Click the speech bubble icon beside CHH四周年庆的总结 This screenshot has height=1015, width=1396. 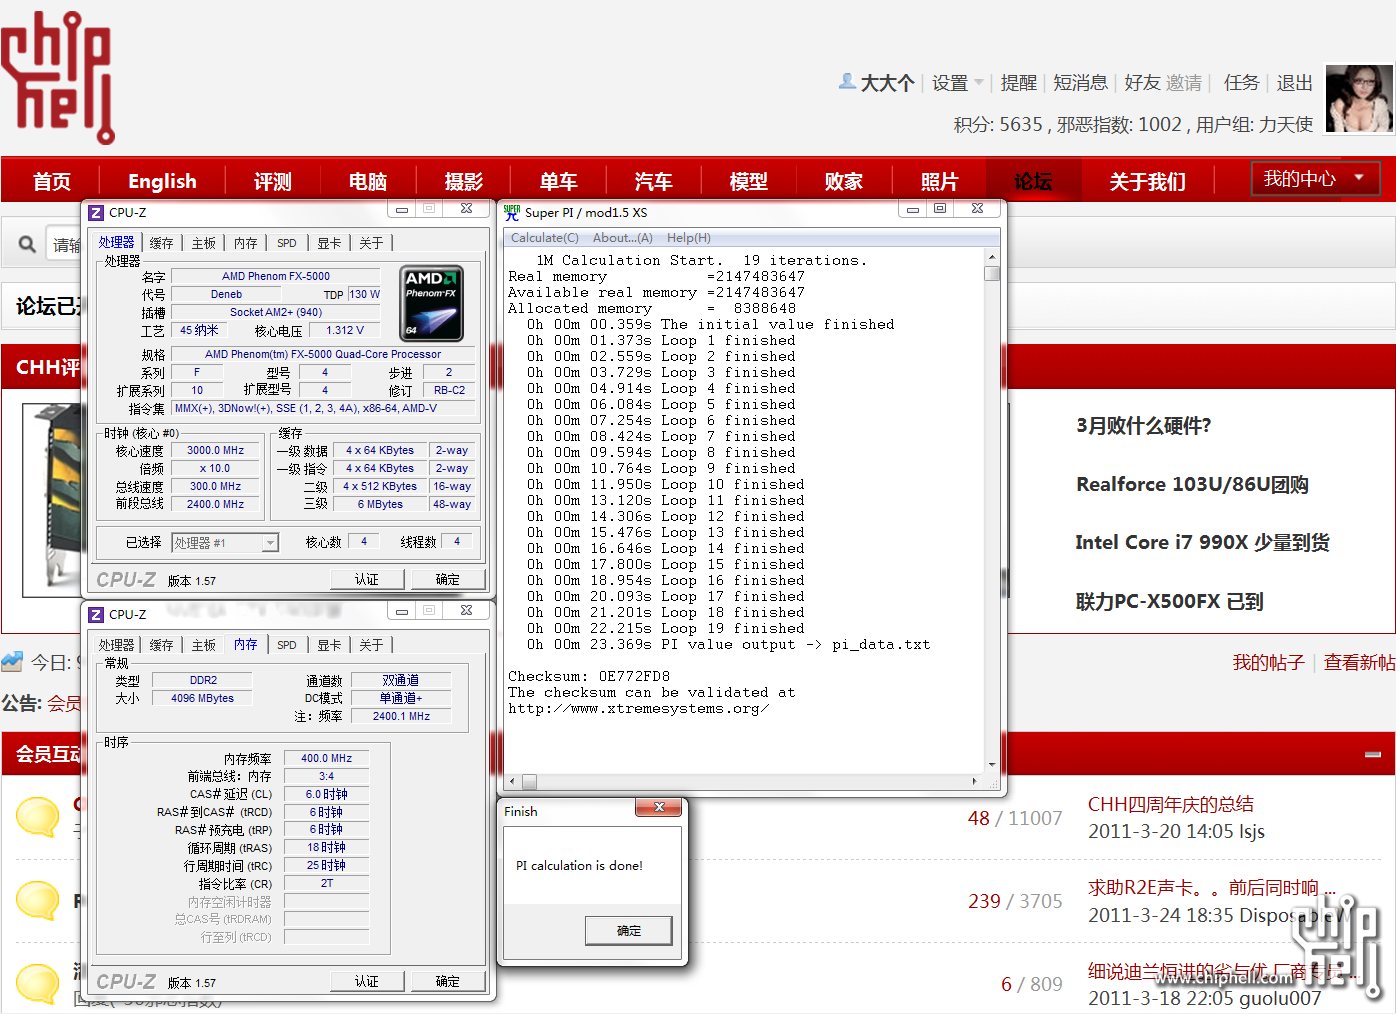tap(38, 816)
